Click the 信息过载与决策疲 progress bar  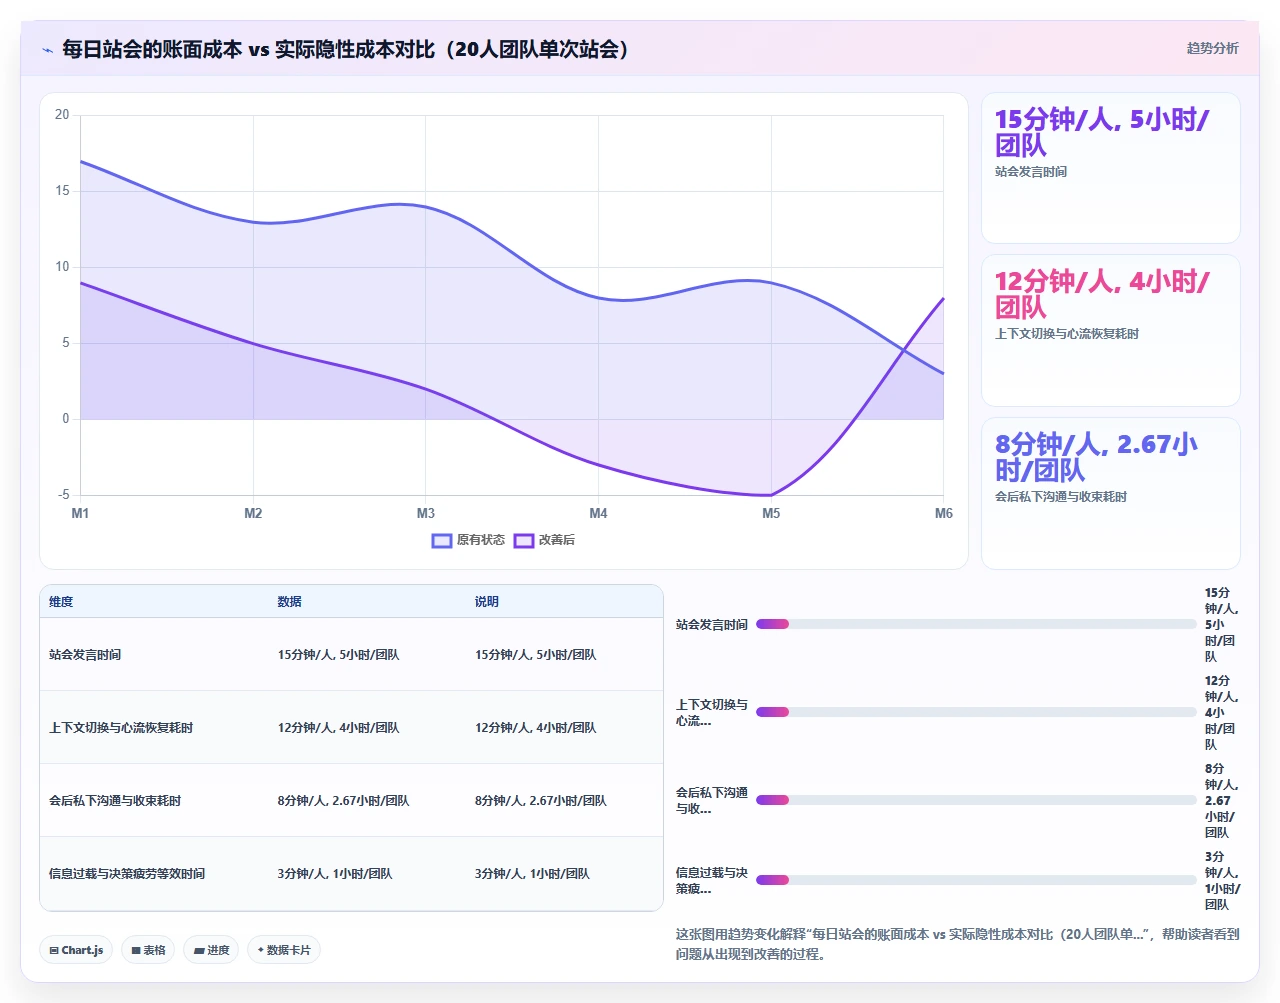976,880
